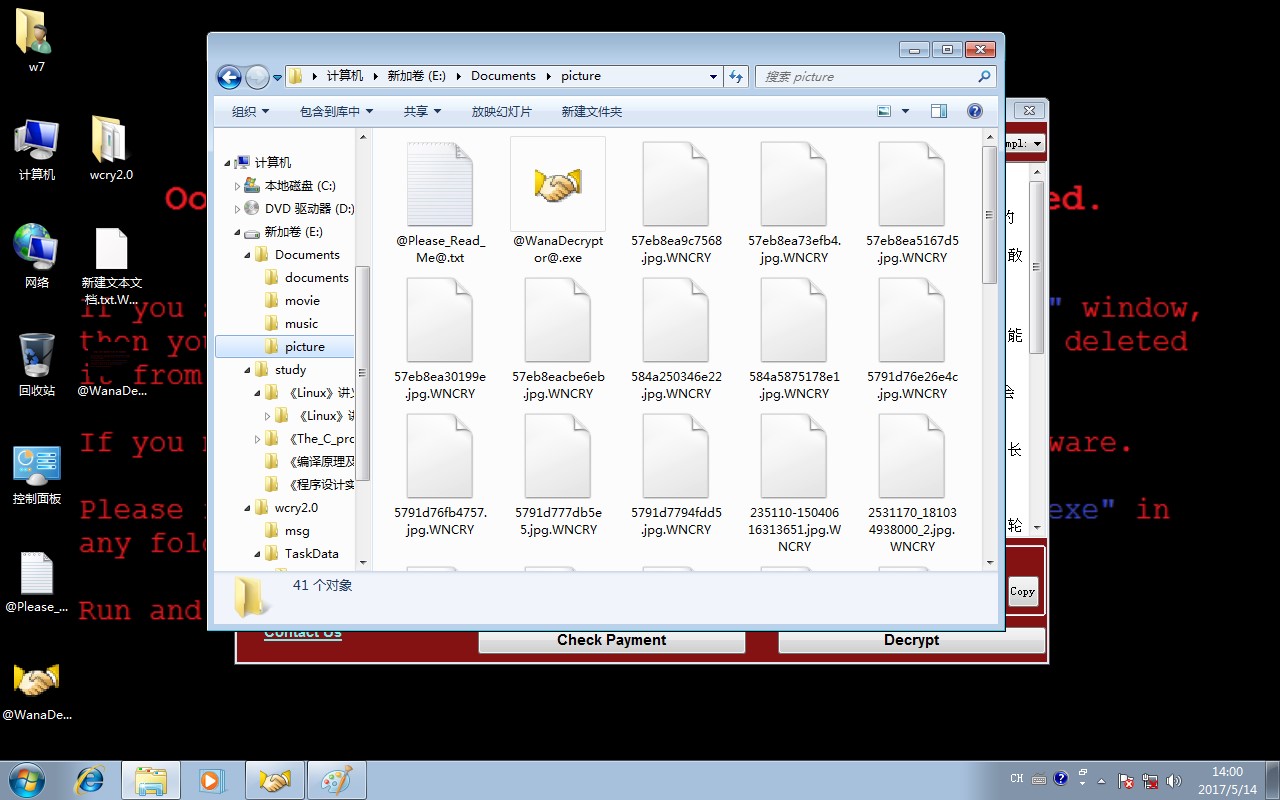Expand the 本地磁盘 (C:) tree node
This screenshot has height=800, width=1280.
pyautogui.click(x=238, y=185)
